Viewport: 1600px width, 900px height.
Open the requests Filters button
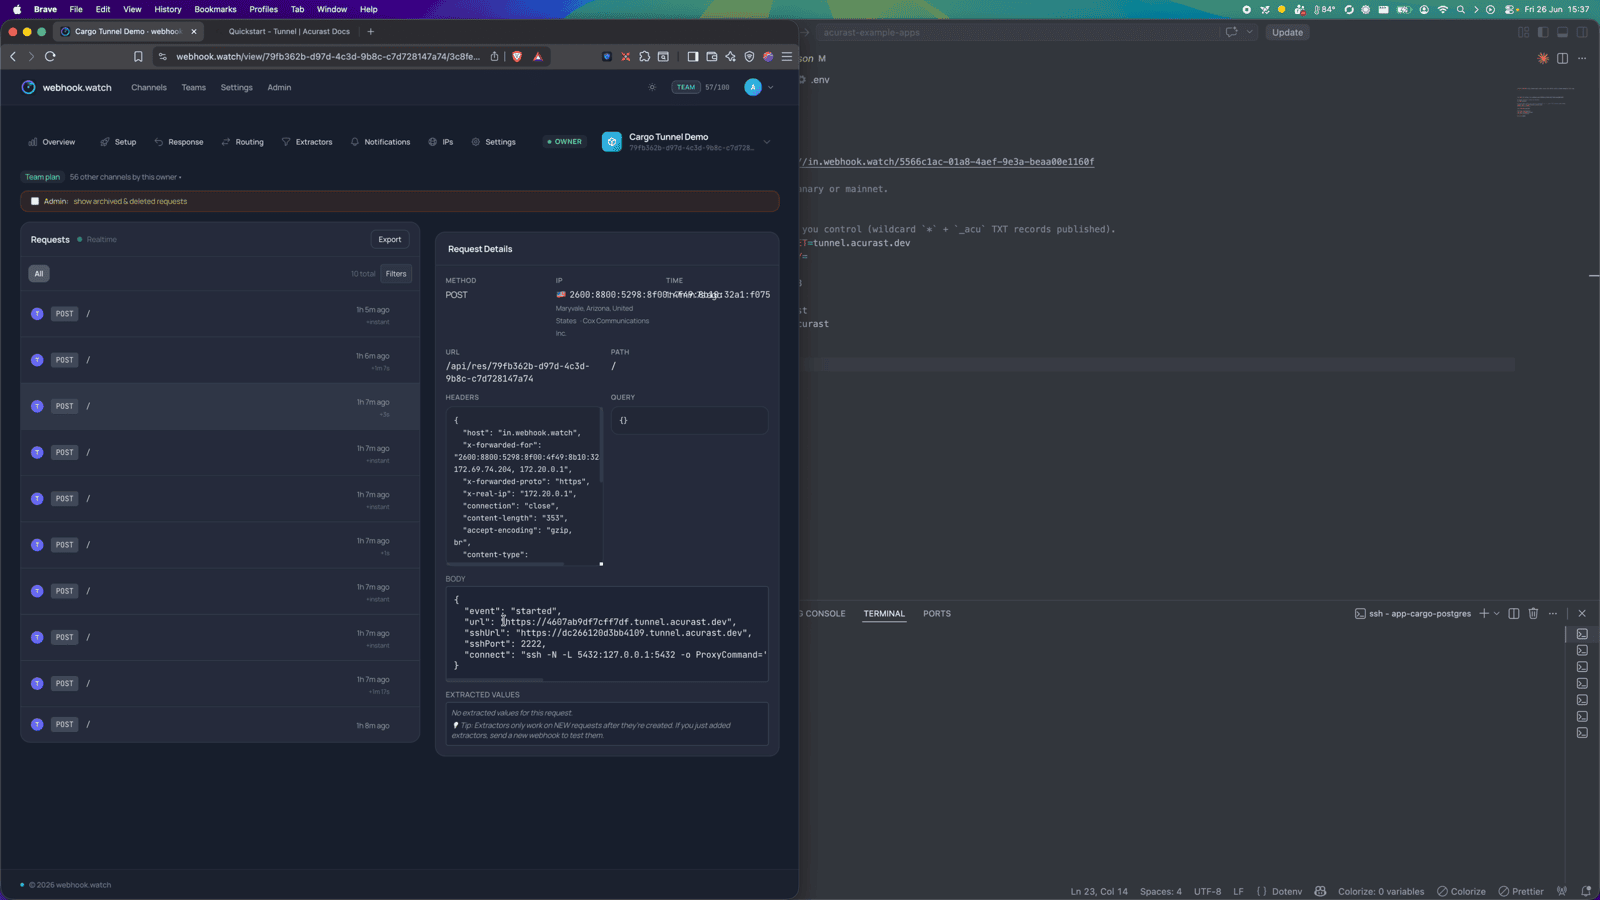[x=396, y=274]
